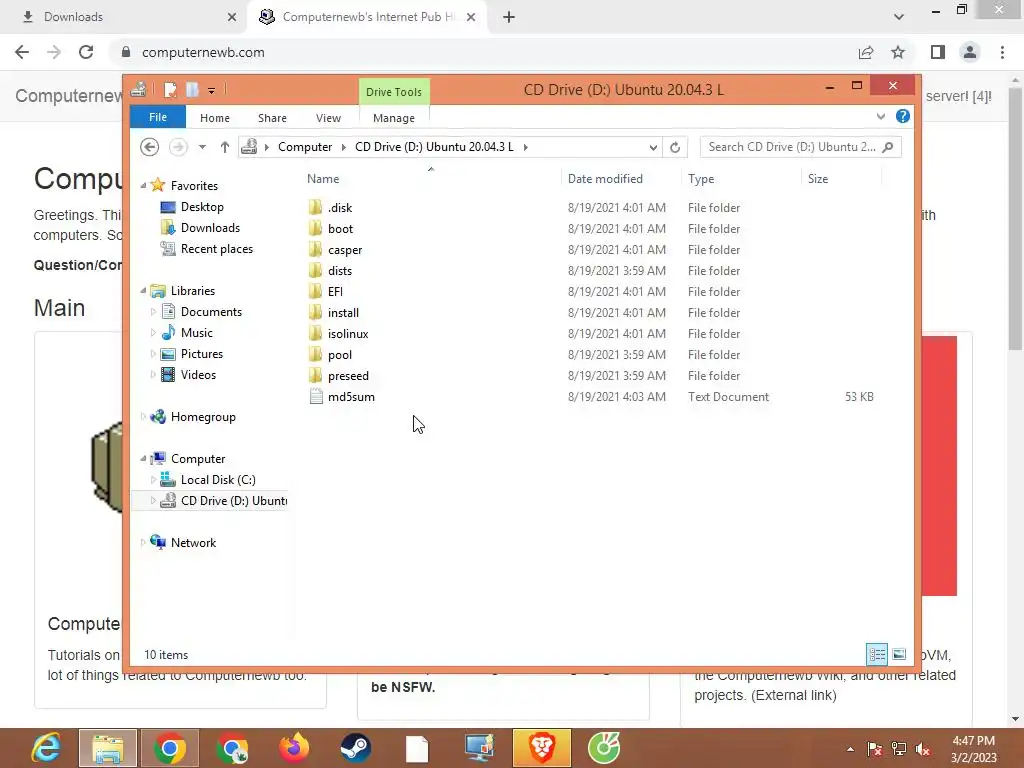Open the casper folder
The image size is (1024, 768).
[x=345, y=249]
